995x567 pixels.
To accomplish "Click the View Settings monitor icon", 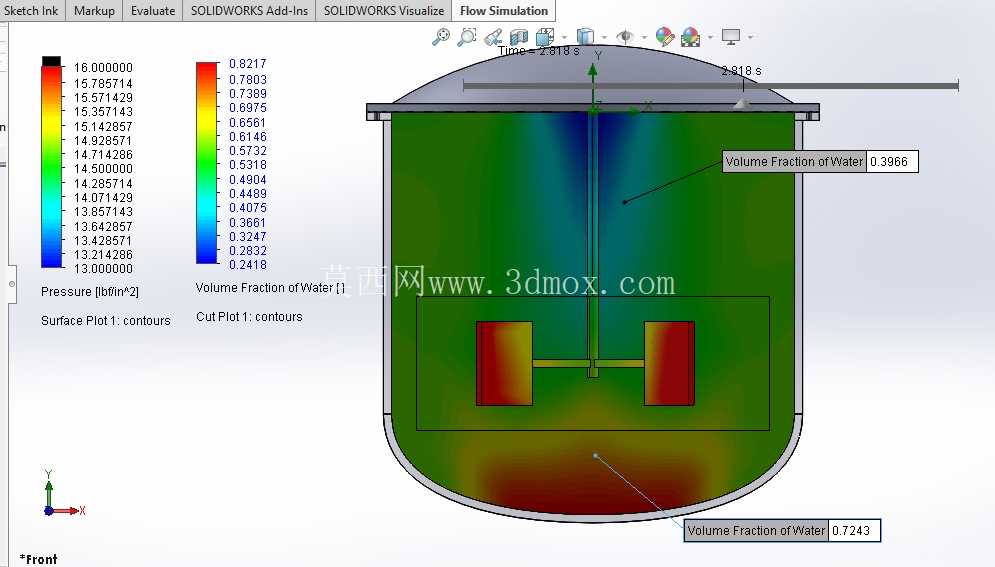I will coord(731,37).
